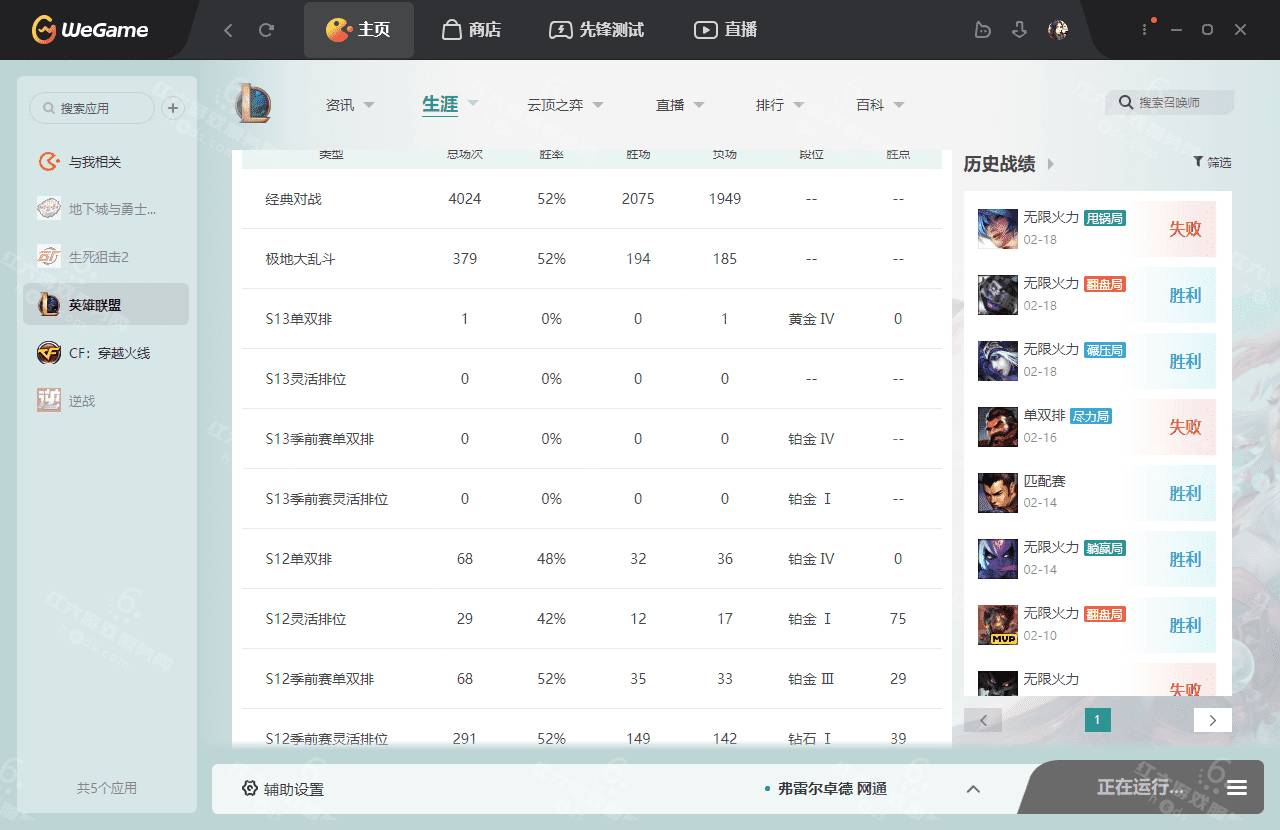Open the three-dot more menu
The image size is (1280, 830).
[1145, 30]
